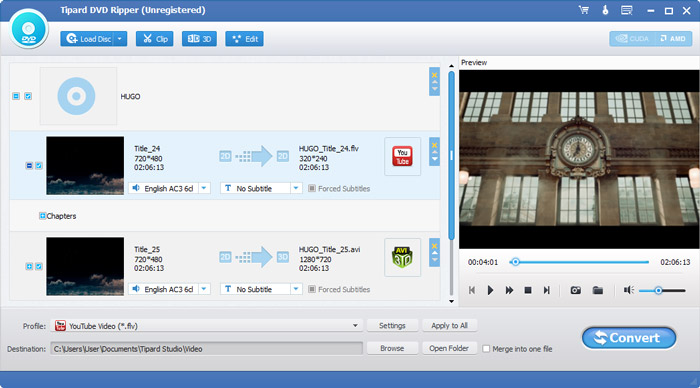Collapse the HUGO disc tree
Image resolution: width=700 pixels, height=388 pixels.
click(16, 96)
